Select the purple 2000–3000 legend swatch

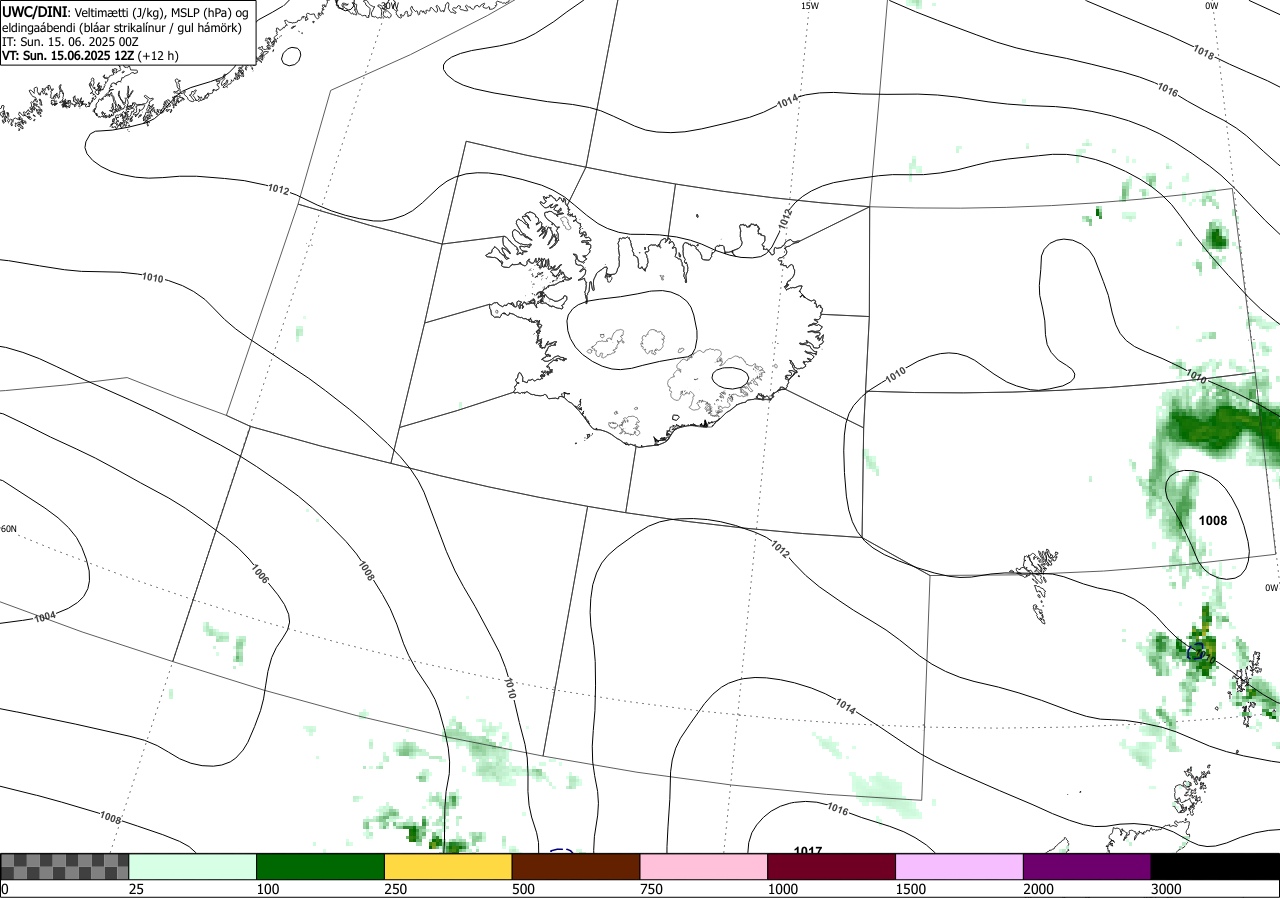coord(1087,866)
